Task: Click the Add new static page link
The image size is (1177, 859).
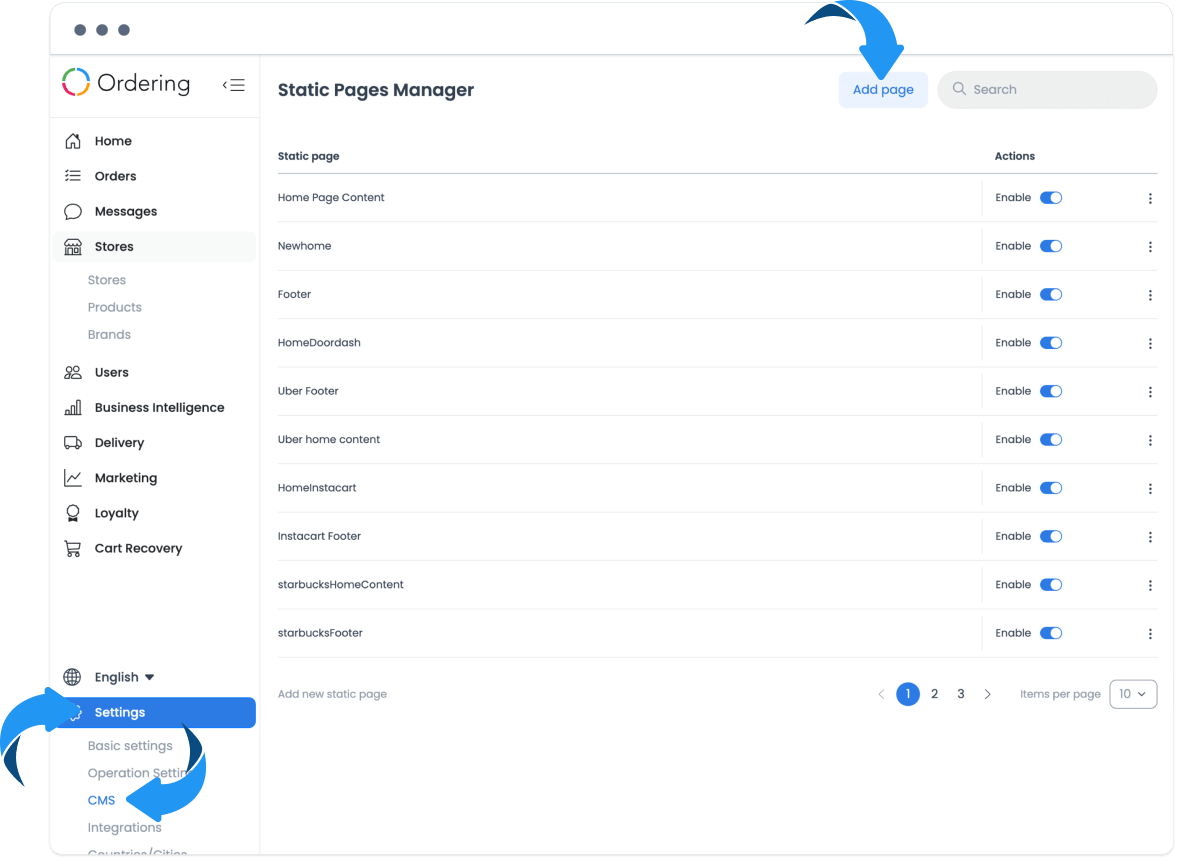Action: [333, 694]
